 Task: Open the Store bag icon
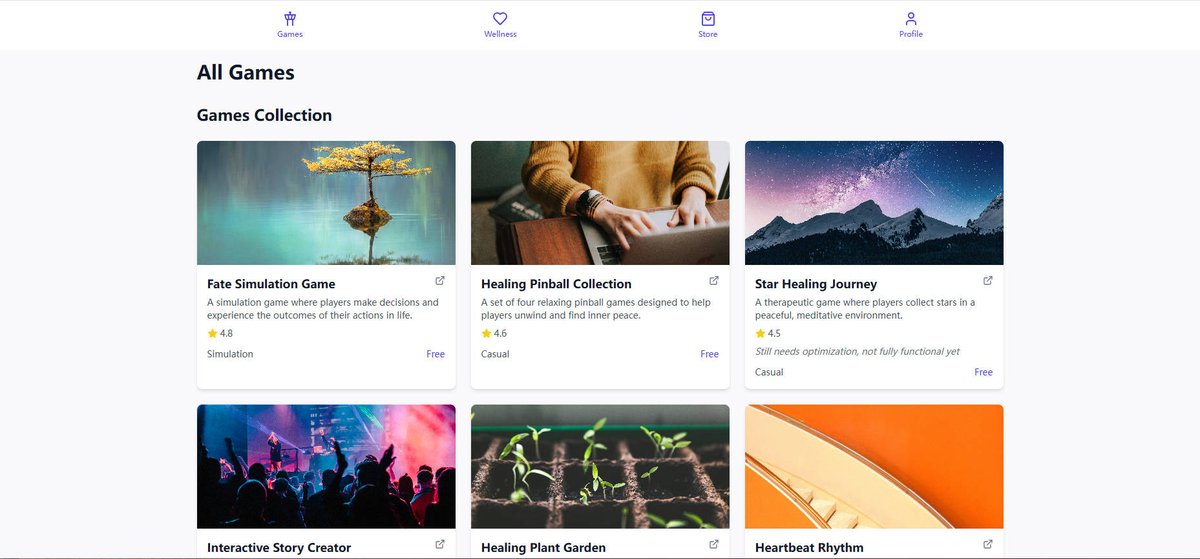[708, 18]
